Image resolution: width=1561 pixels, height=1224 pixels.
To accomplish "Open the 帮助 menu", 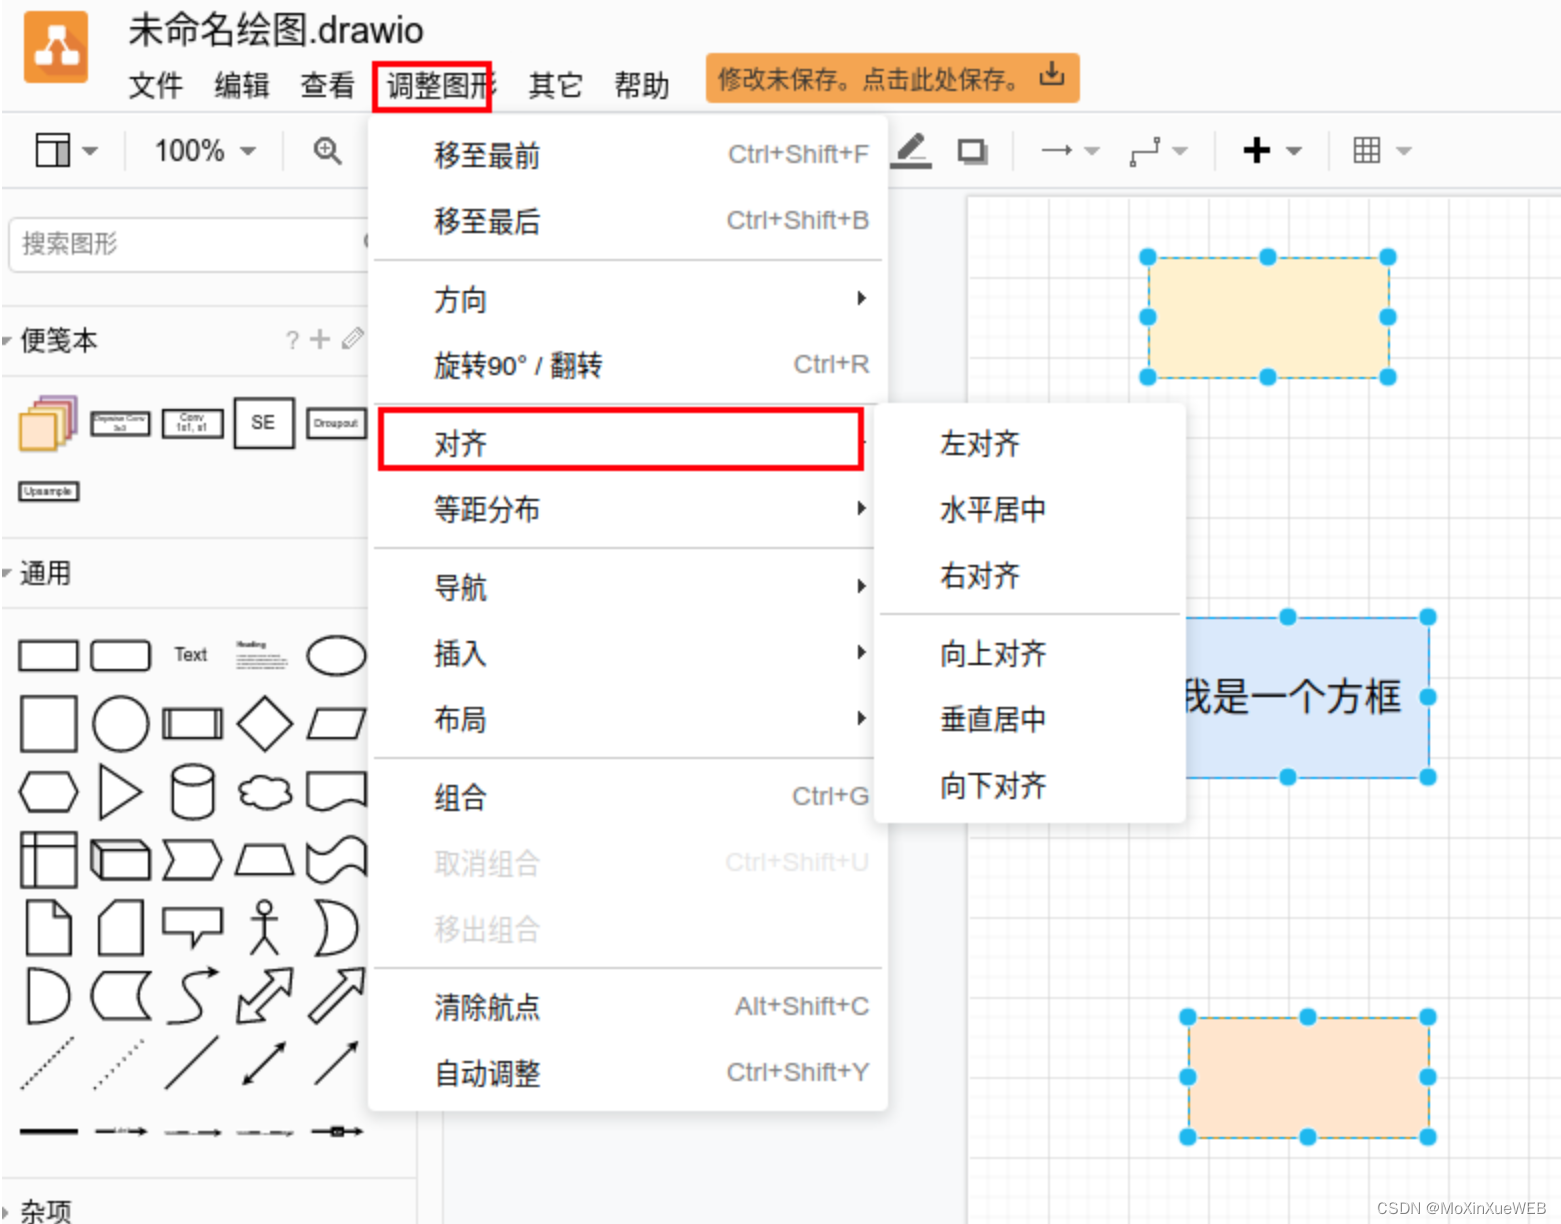I will [x=641, y=86].
